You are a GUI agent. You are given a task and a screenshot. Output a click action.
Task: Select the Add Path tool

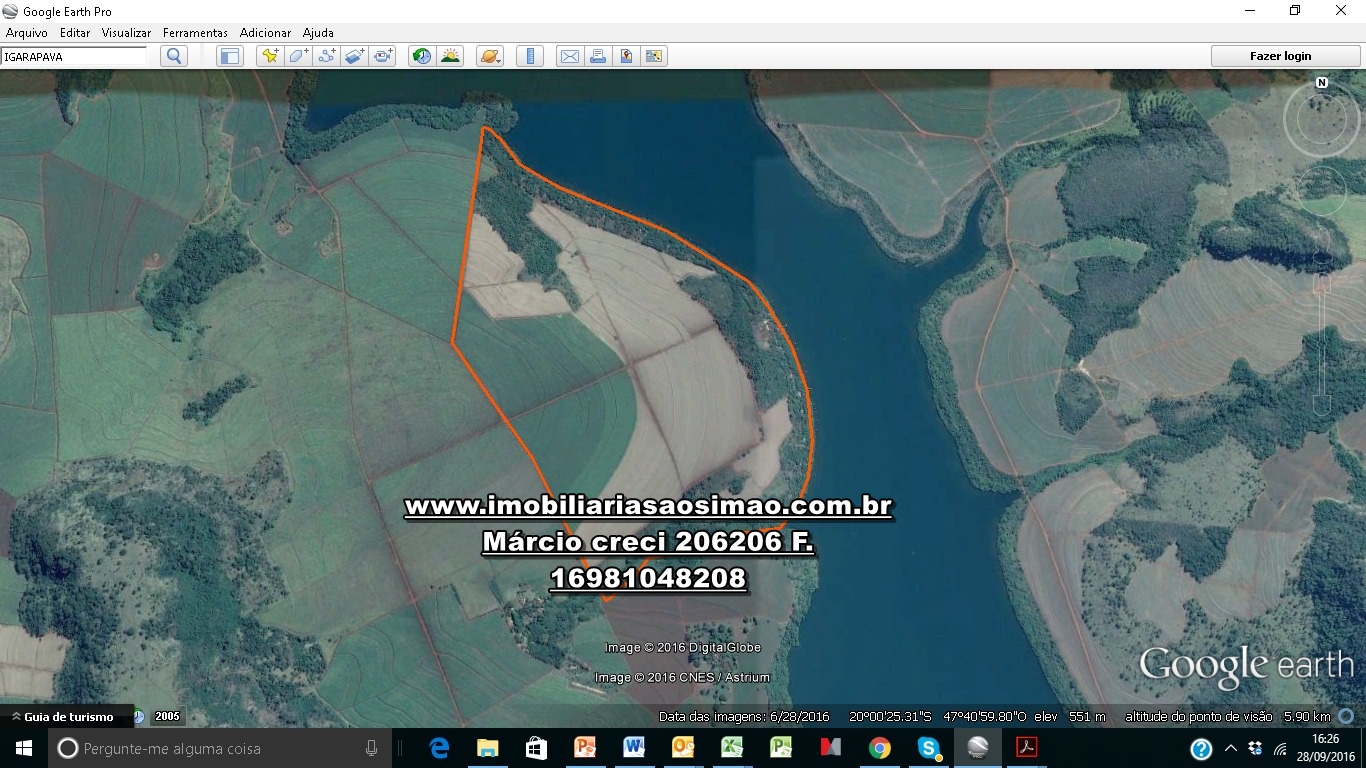click(x=327, y=56)
